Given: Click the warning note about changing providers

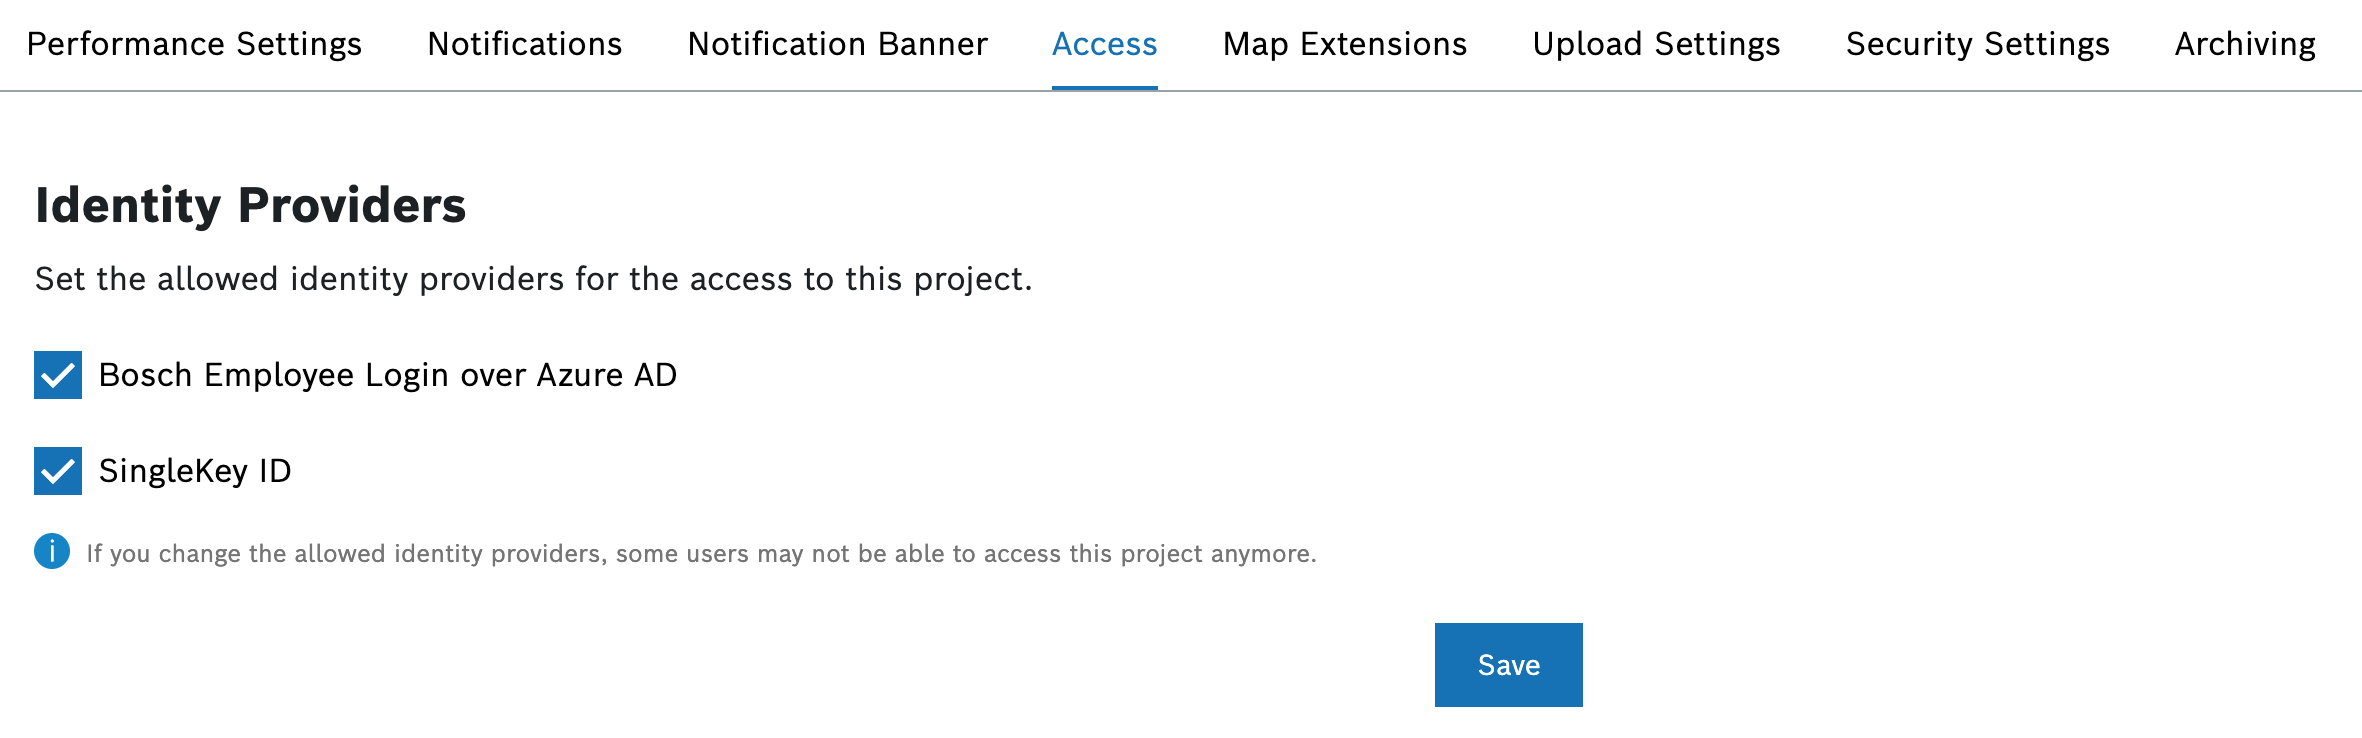Looking at the screenshot, I should coord(701,554).
